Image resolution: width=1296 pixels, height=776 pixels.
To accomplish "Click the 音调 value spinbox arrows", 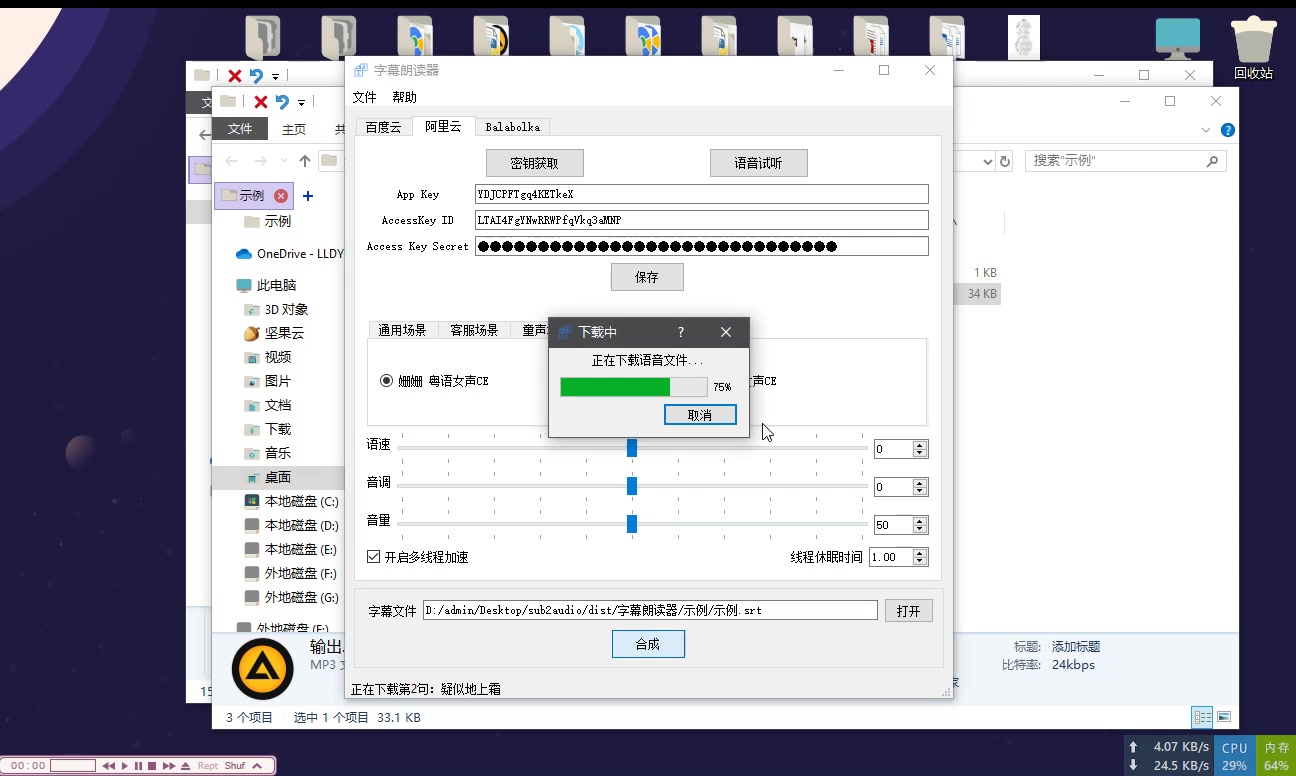I will (x=920, y=487).
